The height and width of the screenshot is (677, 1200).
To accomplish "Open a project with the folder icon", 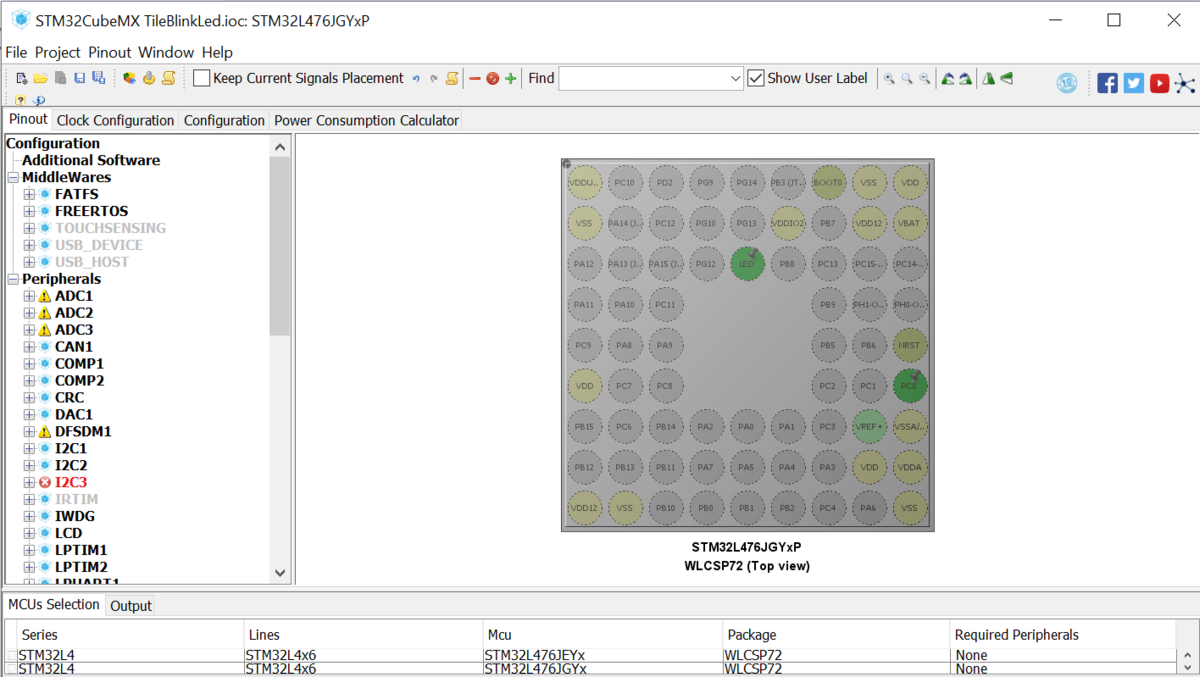I will pos(41,78).
